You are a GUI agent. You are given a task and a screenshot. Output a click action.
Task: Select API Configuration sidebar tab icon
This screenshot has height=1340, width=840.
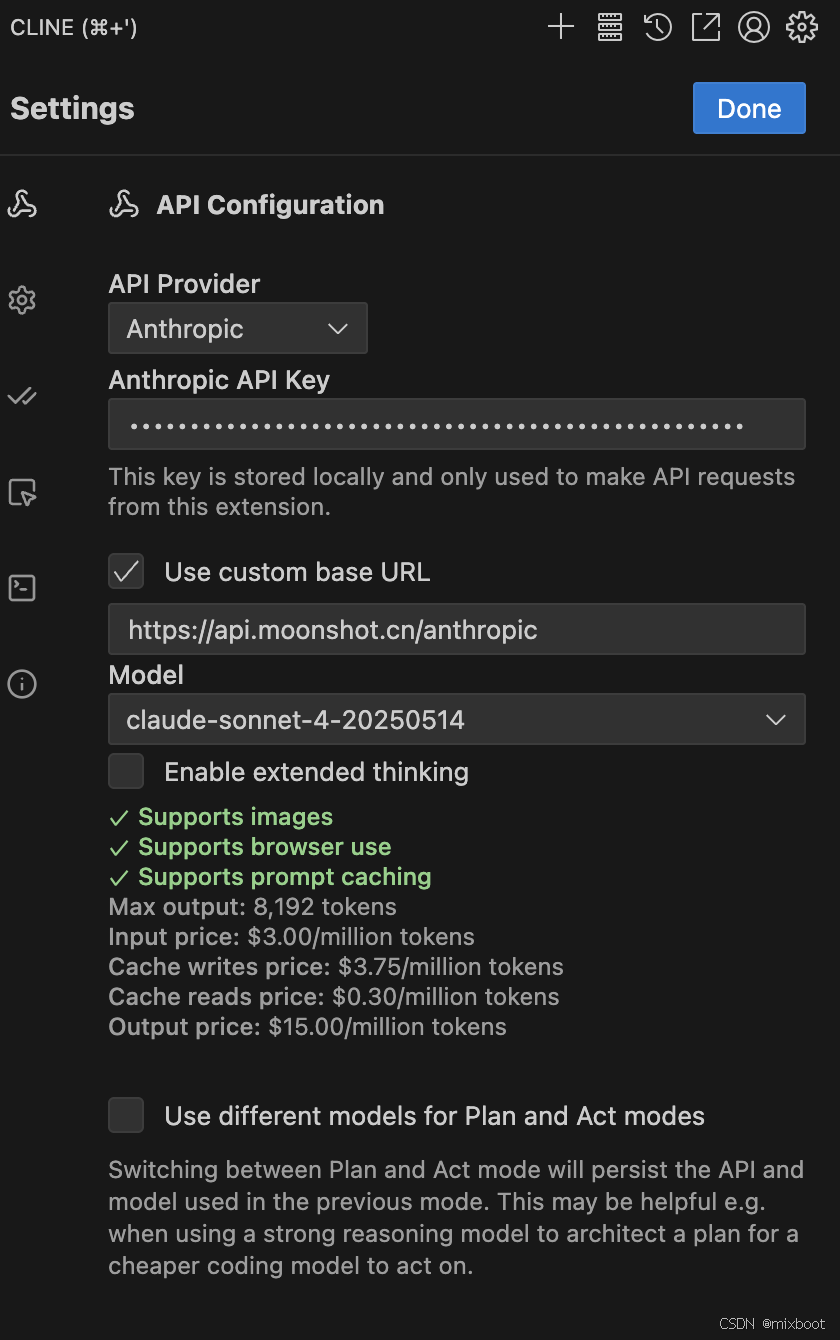22,204
